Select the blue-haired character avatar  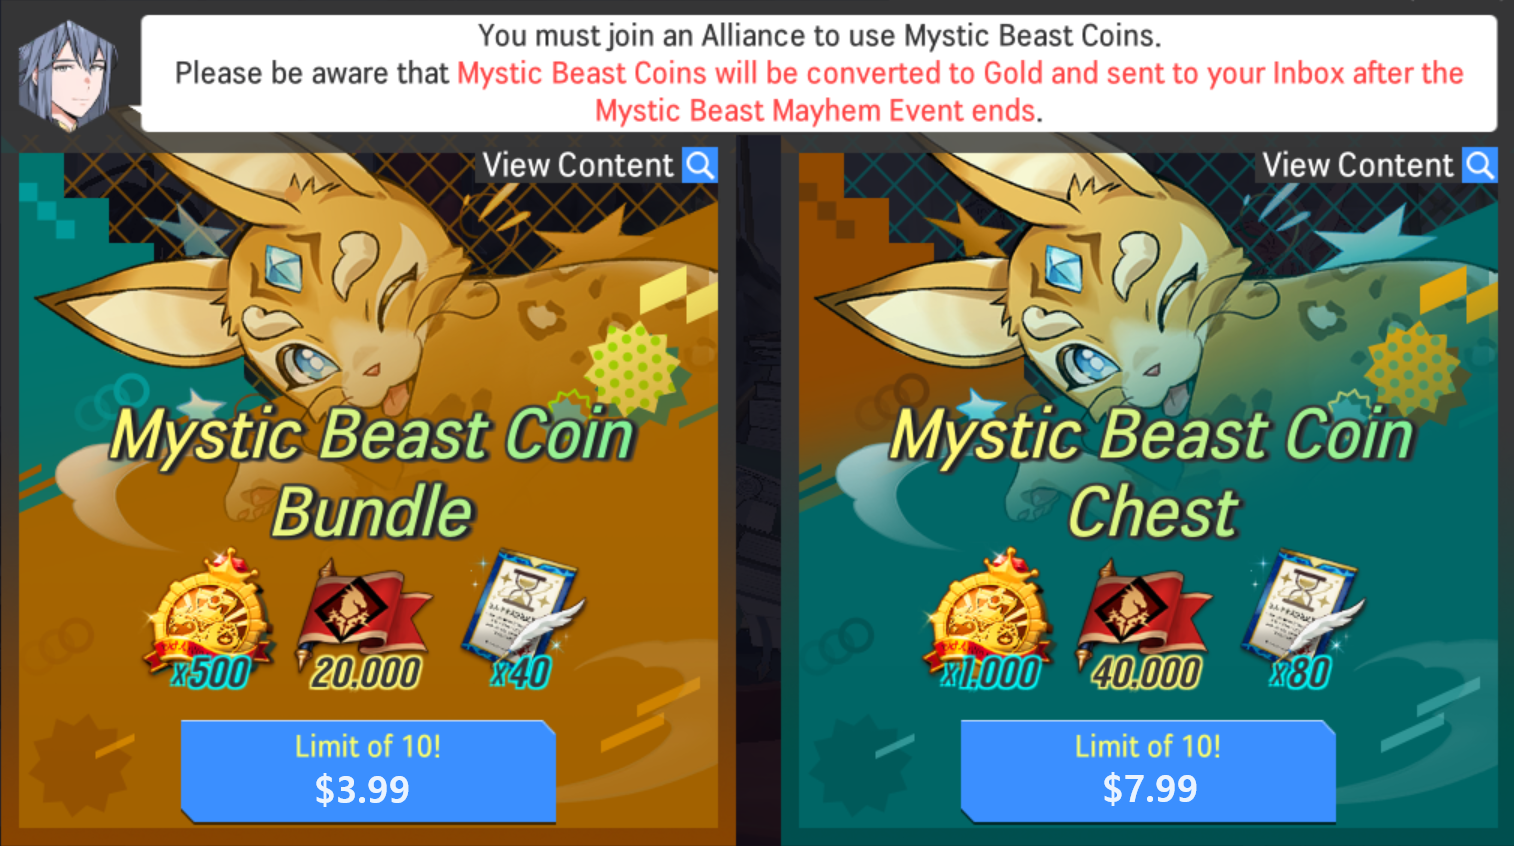coord(68,74)
